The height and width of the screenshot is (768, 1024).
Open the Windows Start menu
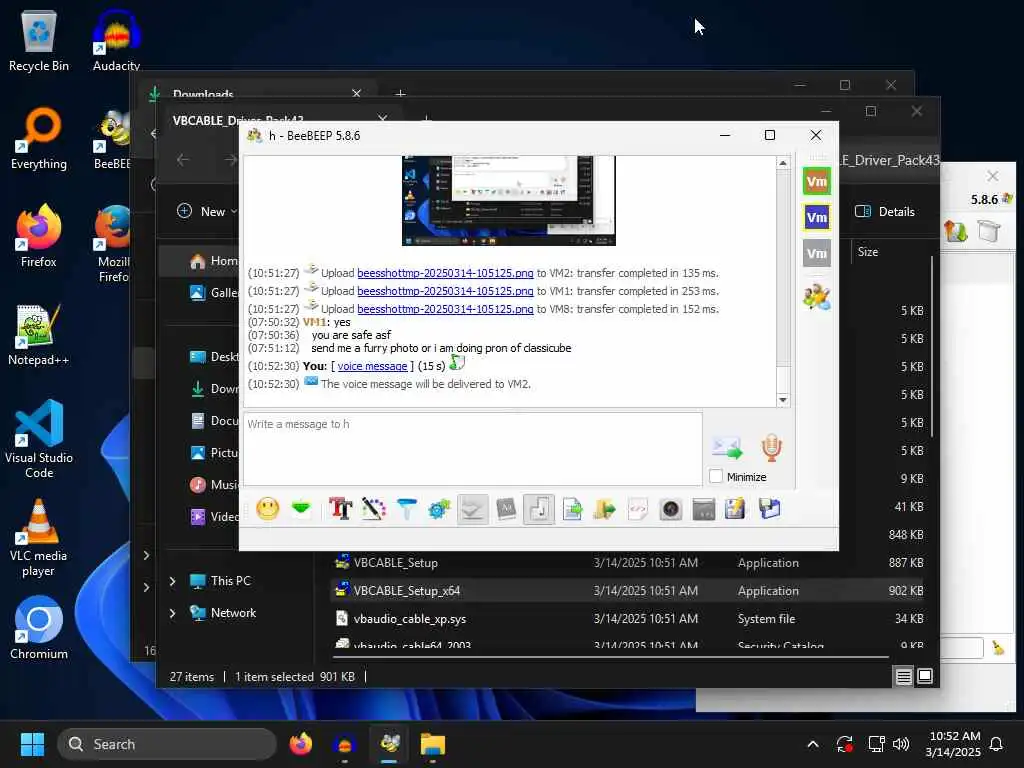[x=32, y=744]
